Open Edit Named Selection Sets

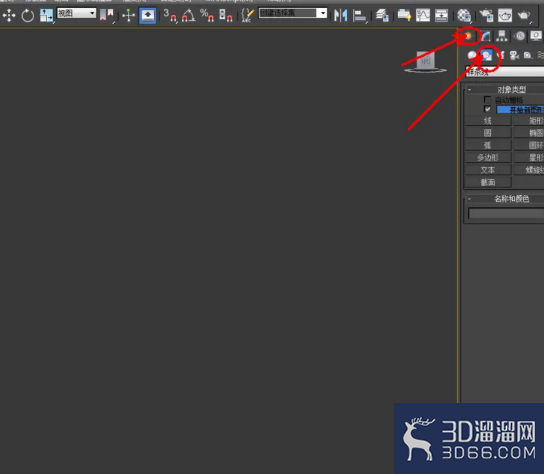(247, 16)
